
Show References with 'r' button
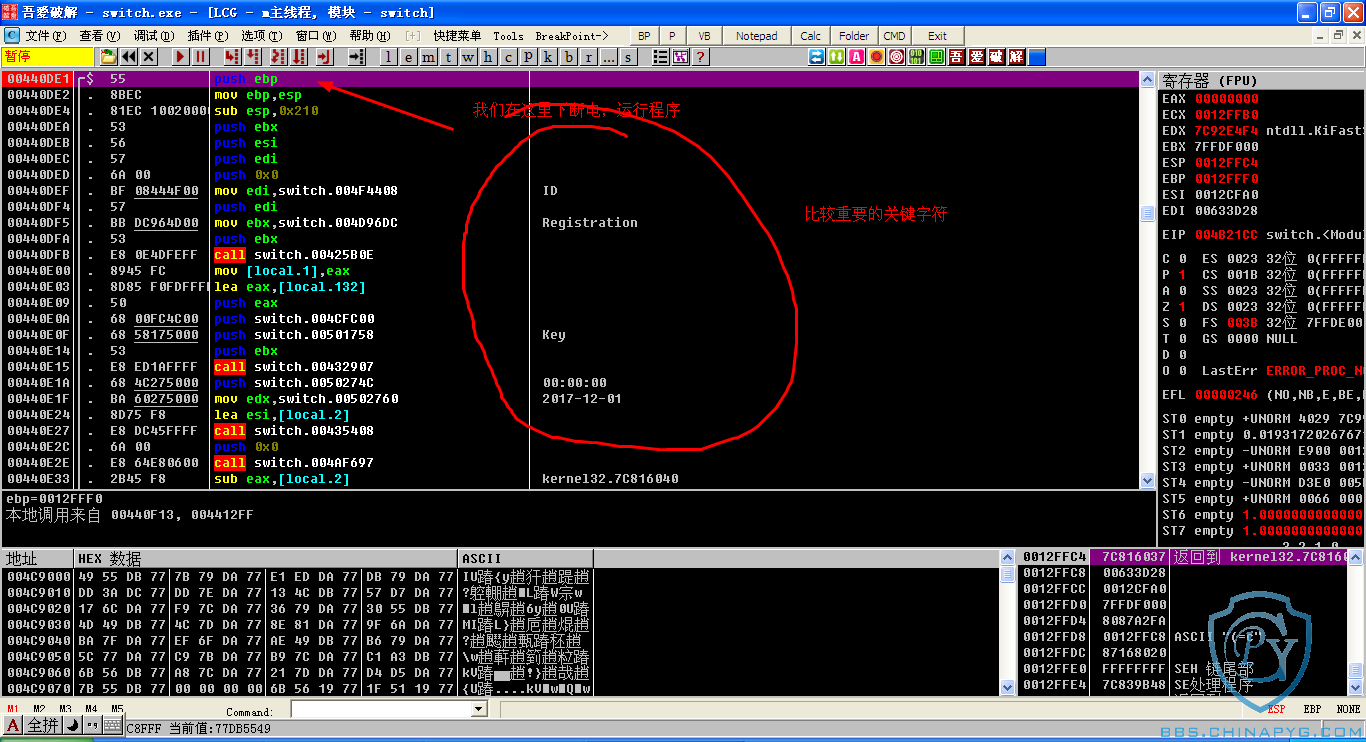point(588,57)
